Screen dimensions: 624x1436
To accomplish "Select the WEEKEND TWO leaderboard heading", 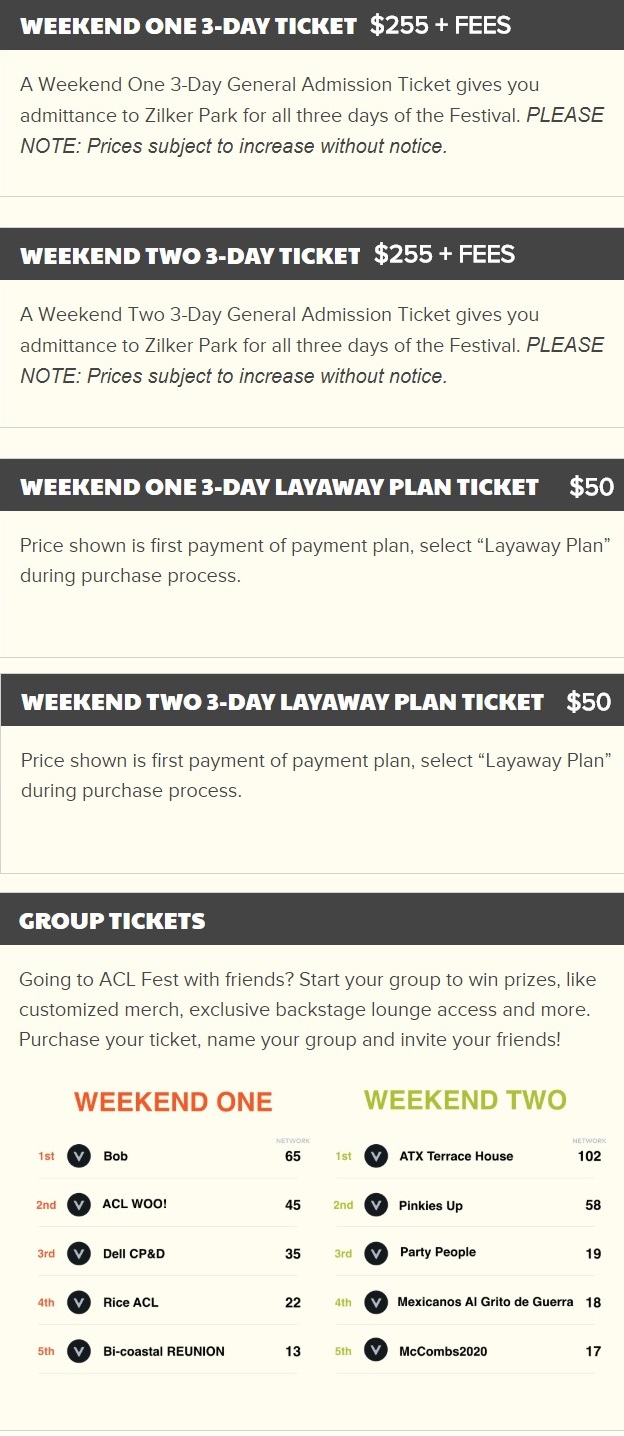I will click(466, 1101).
